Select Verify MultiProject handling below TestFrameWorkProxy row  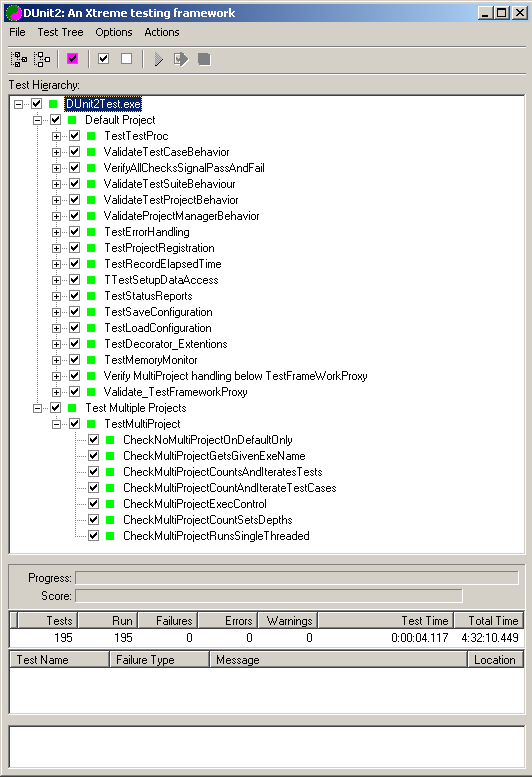(235, 376)
